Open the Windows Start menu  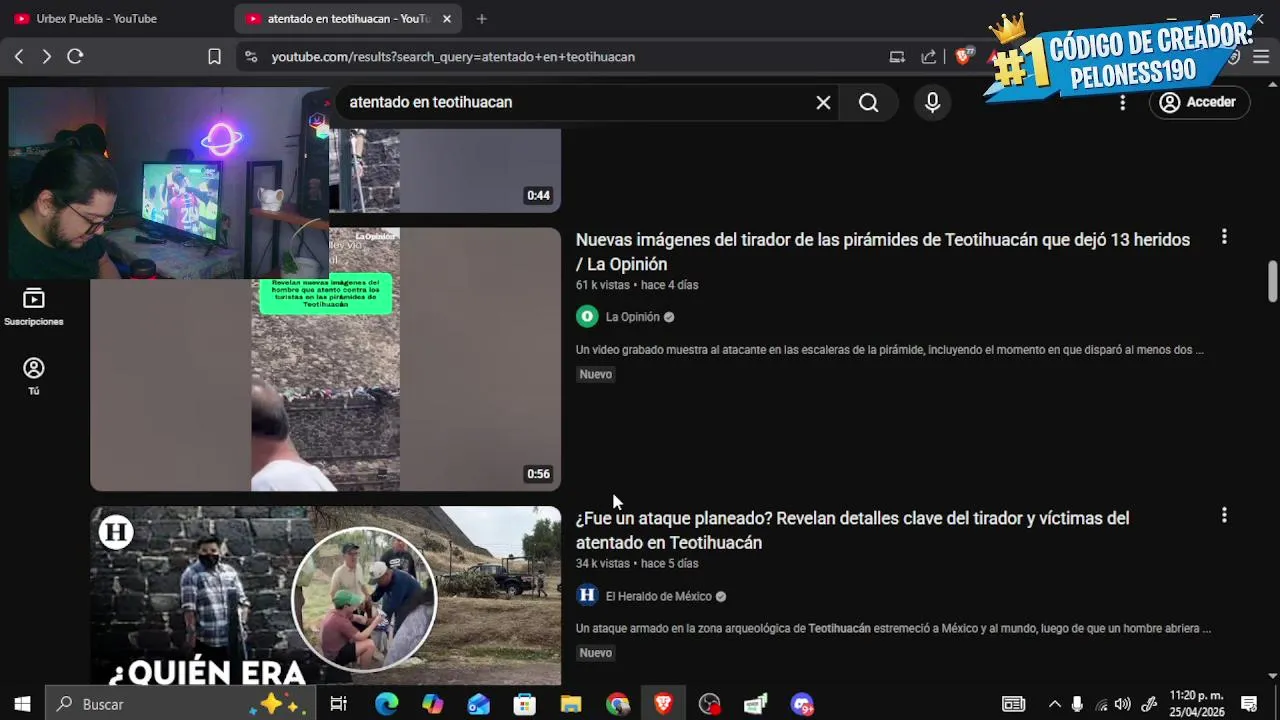pyautogui.click(x=22, y=704)
